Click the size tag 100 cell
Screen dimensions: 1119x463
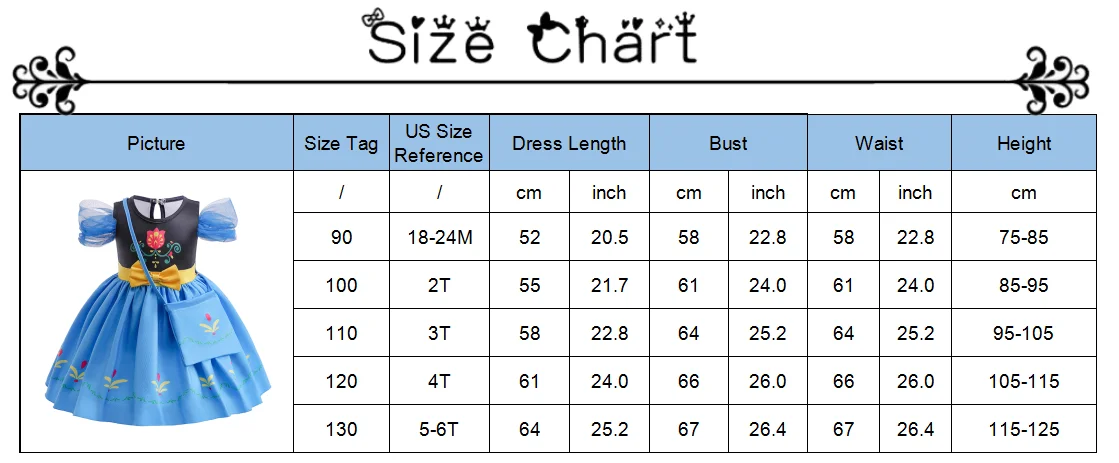point(341,285)
